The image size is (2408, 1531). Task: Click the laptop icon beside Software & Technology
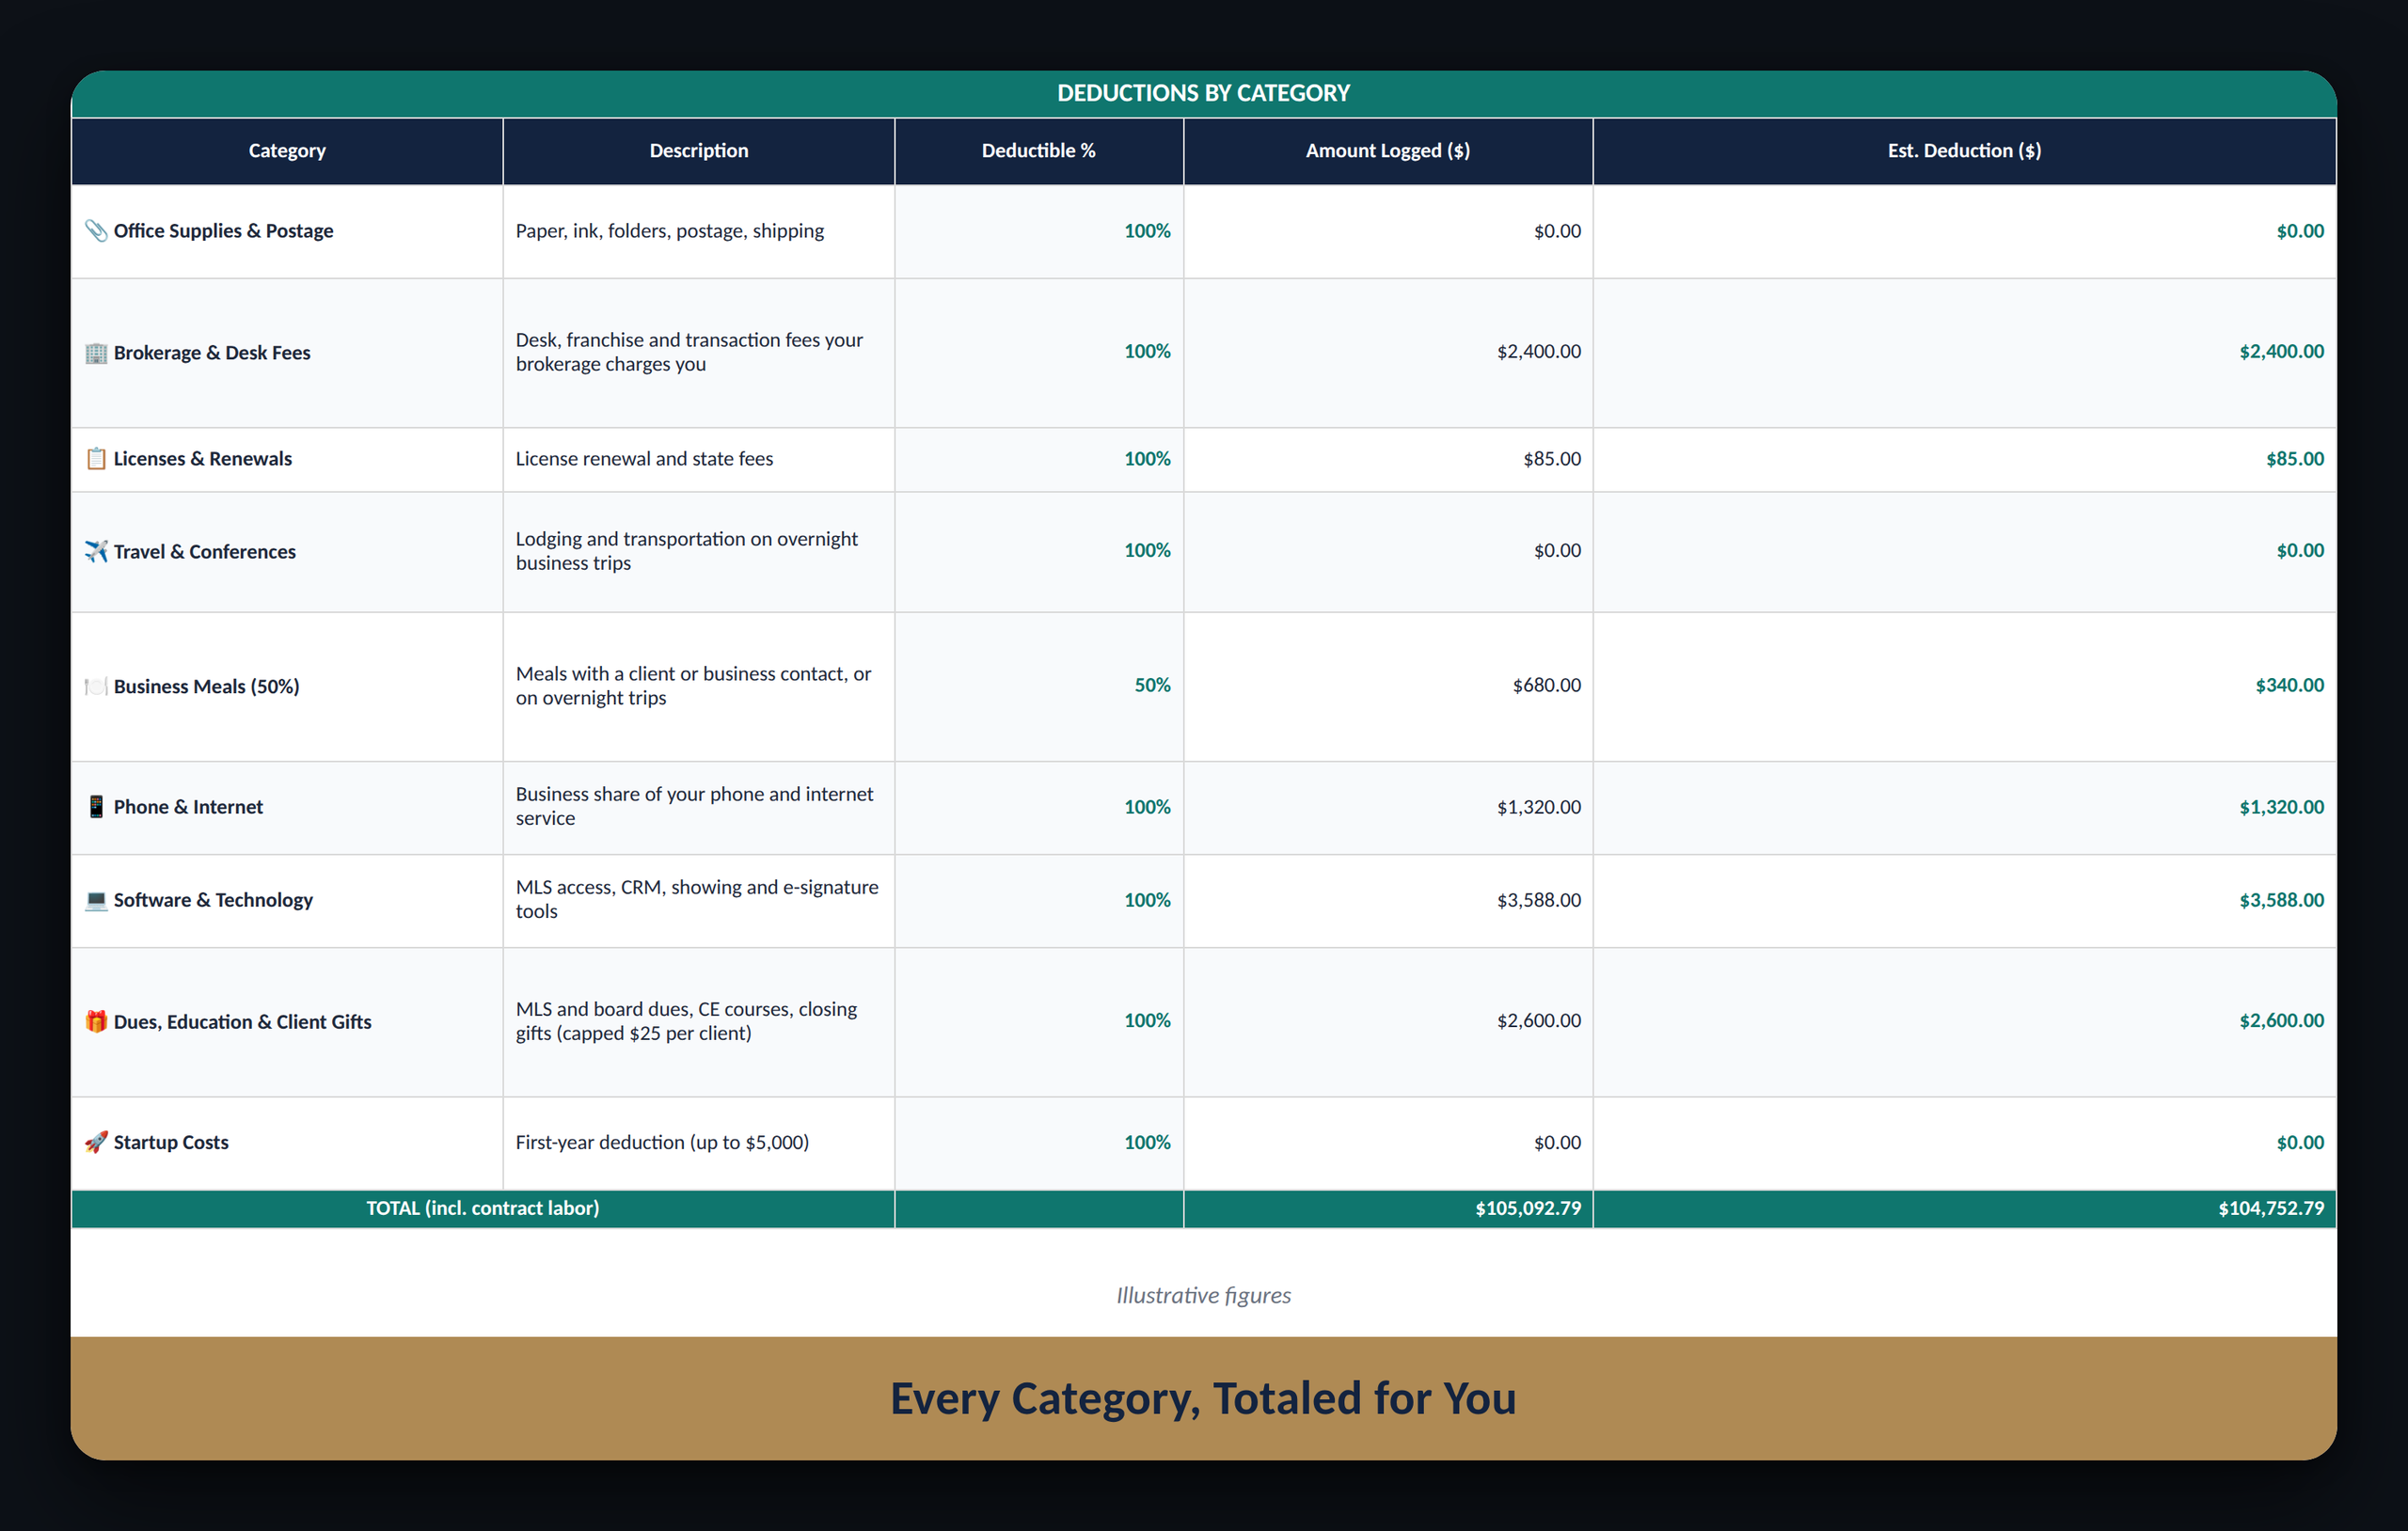96,900
